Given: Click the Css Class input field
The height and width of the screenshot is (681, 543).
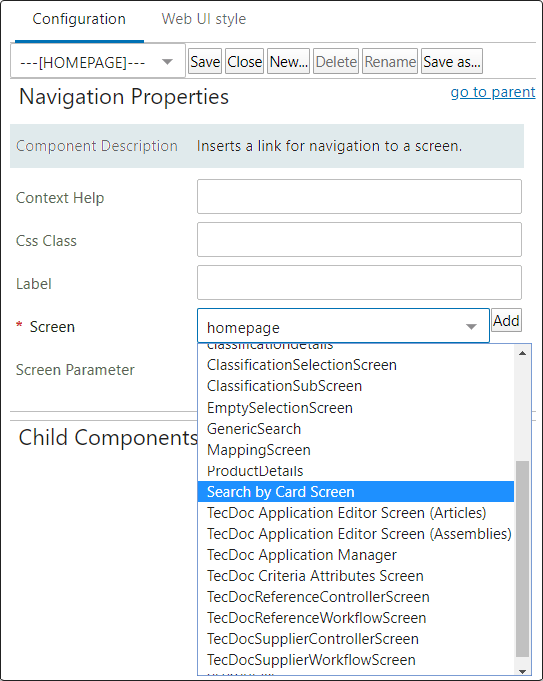Looking at the screenshot, I should click(359, 239).
